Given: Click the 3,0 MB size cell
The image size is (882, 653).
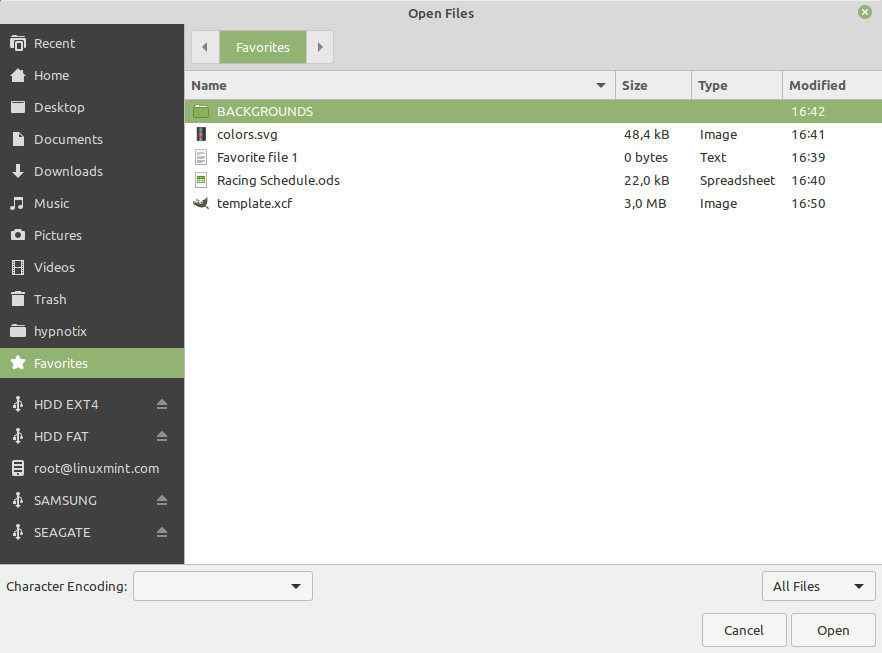Looking at the screenshot, I should [645, 204].
